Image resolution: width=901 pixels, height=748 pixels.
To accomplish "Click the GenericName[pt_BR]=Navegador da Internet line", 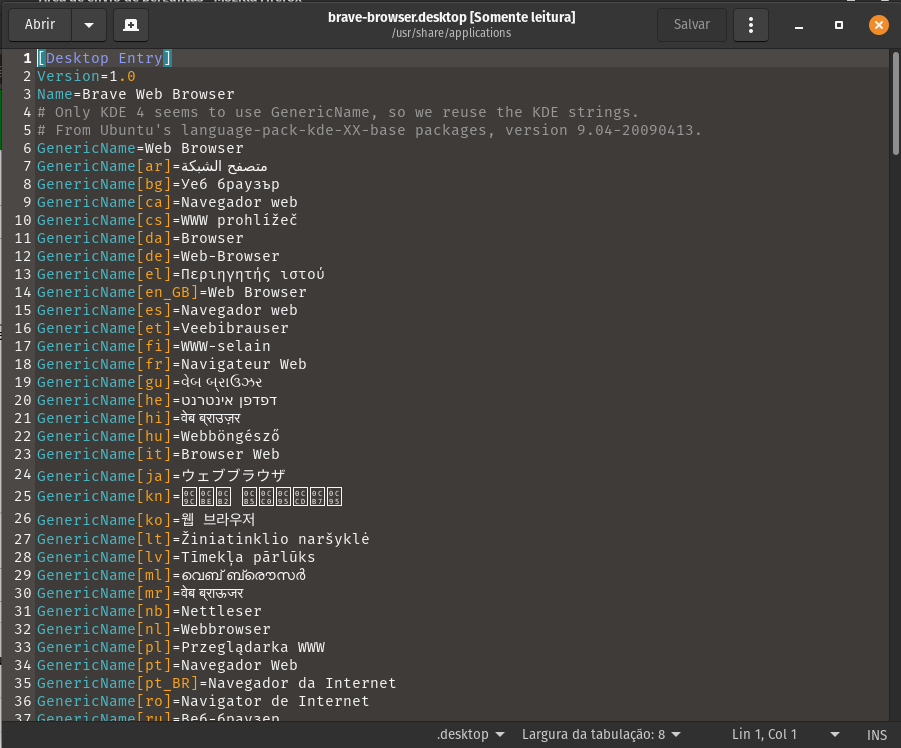I will tap(217, 683).
